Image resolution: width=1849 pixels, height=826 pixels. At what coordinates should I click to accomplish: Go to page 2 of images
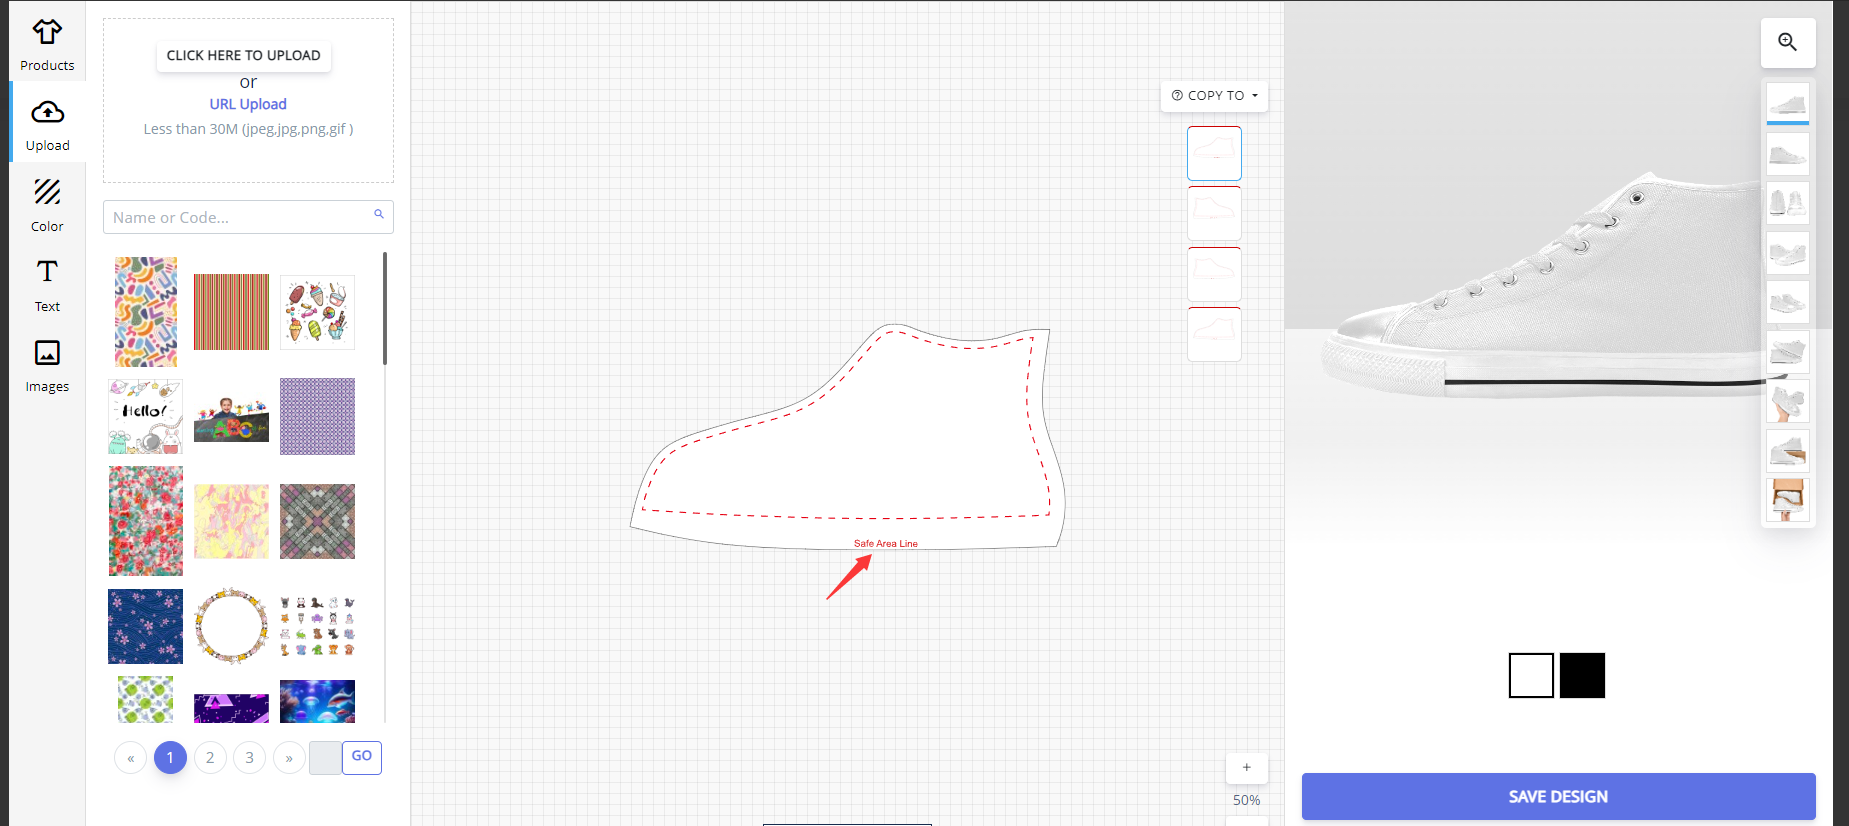coord(210,758)
